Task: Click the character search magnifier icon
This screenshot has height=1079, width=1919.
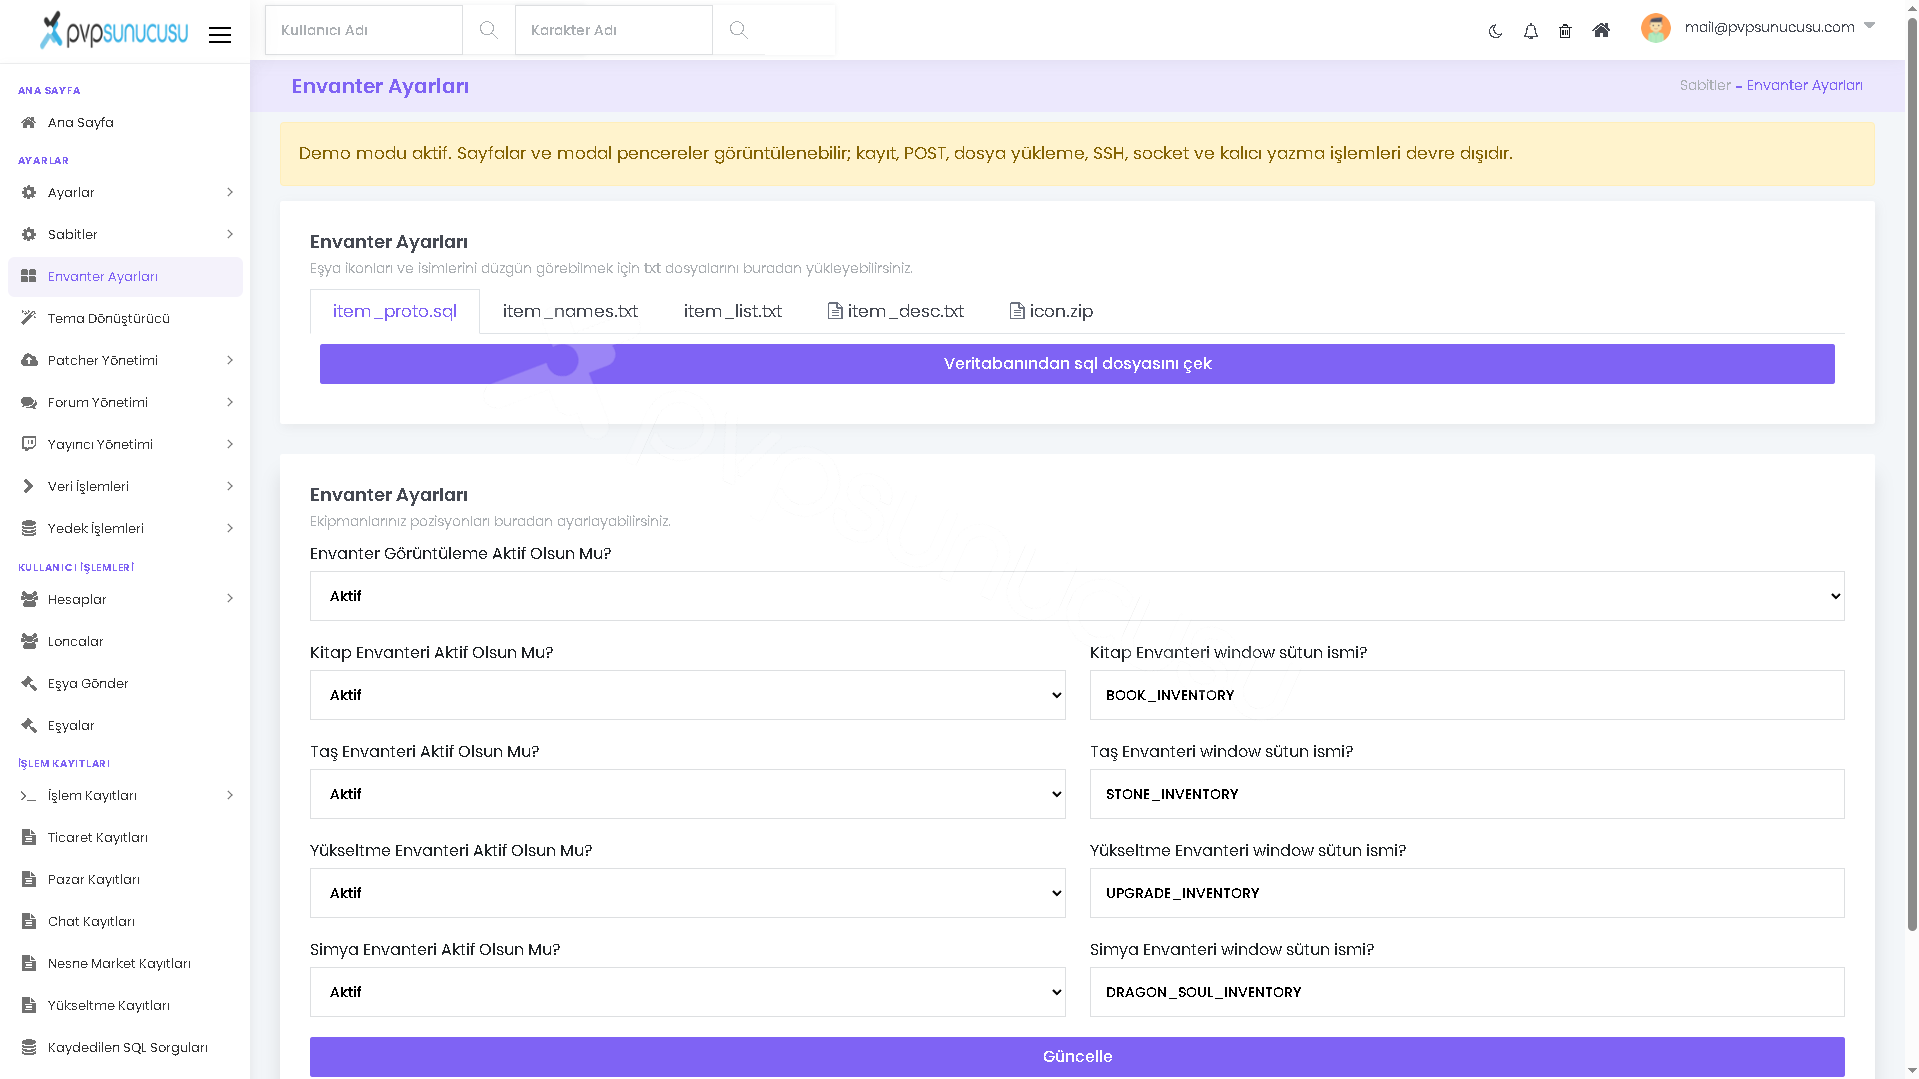Action: click(738, 30)
